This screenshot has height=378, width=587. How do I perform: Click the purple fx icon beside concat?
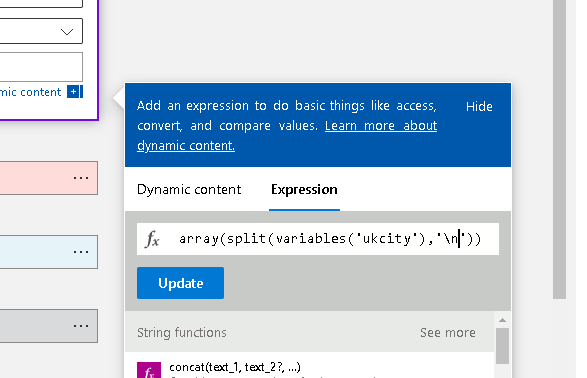tap(149, 370)
